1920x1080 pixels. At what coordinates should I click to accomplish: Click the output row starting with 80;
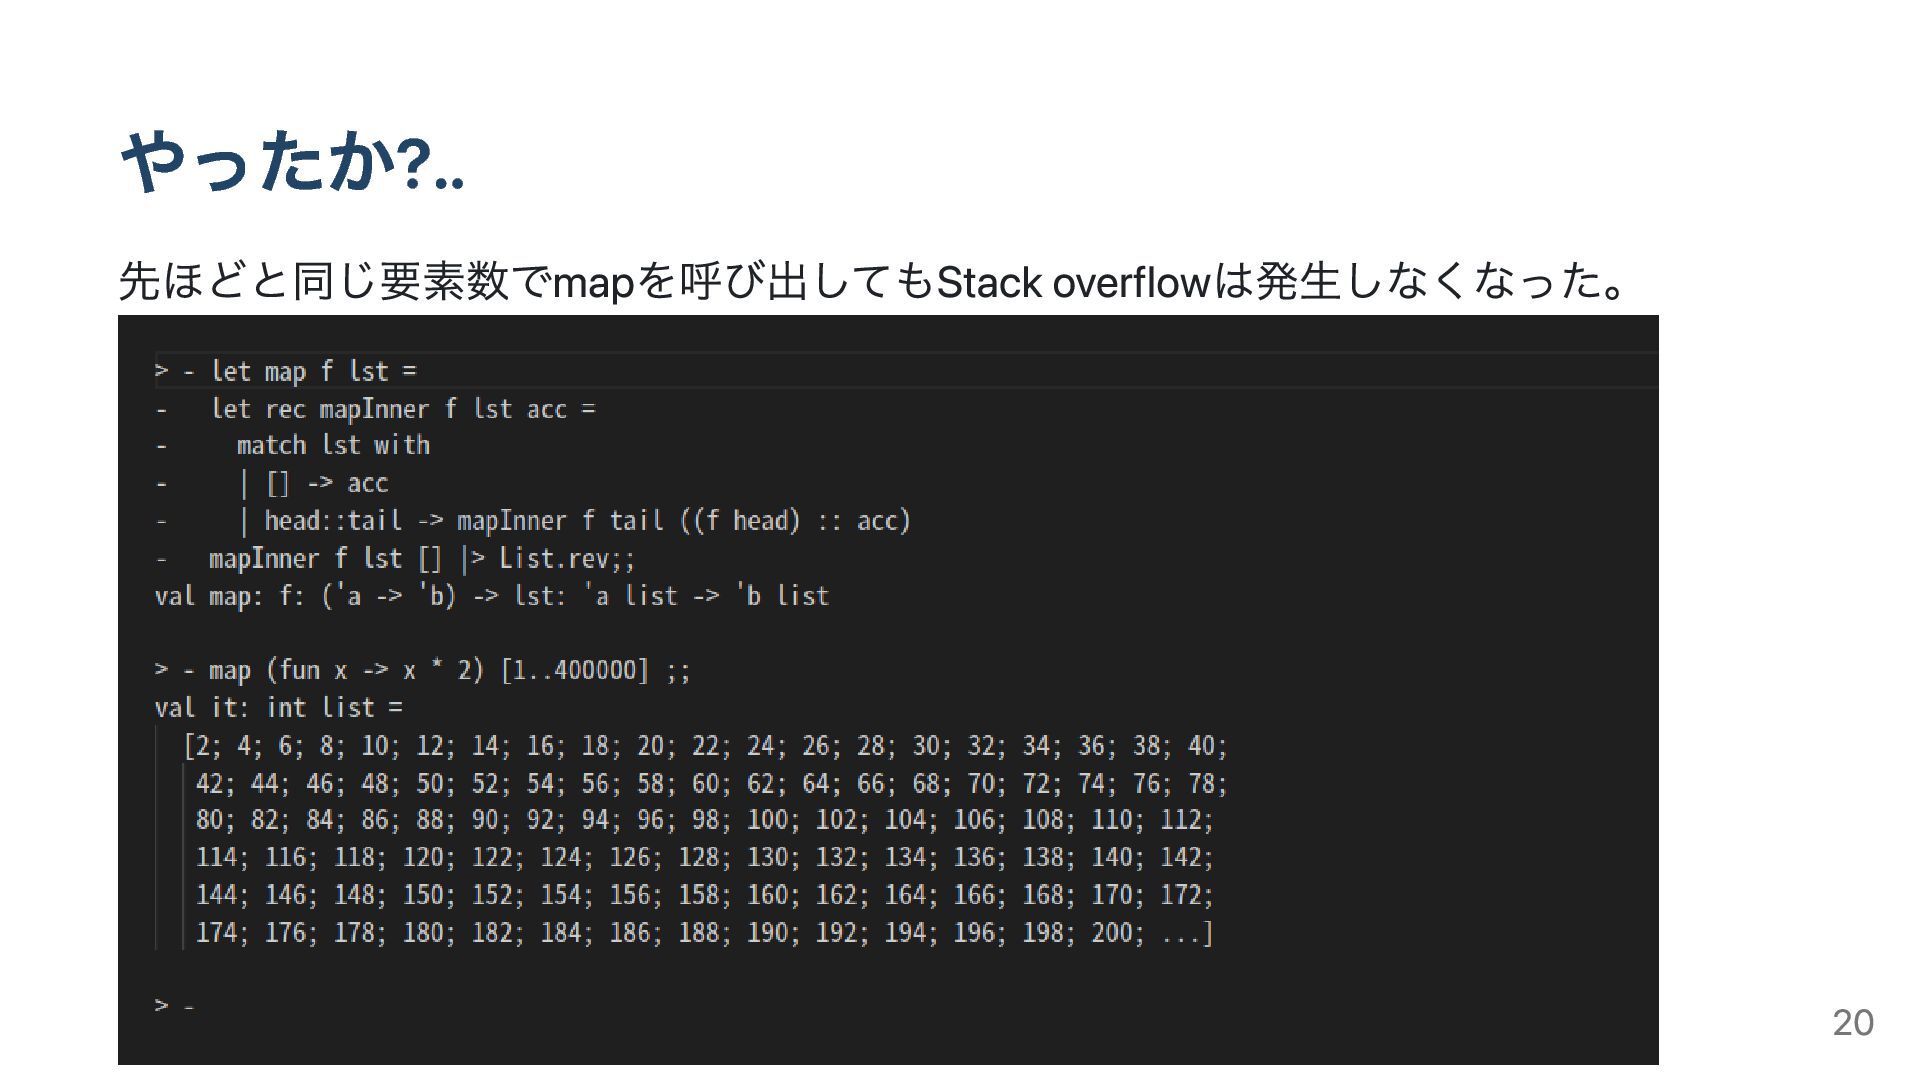(x=704, y=820)
